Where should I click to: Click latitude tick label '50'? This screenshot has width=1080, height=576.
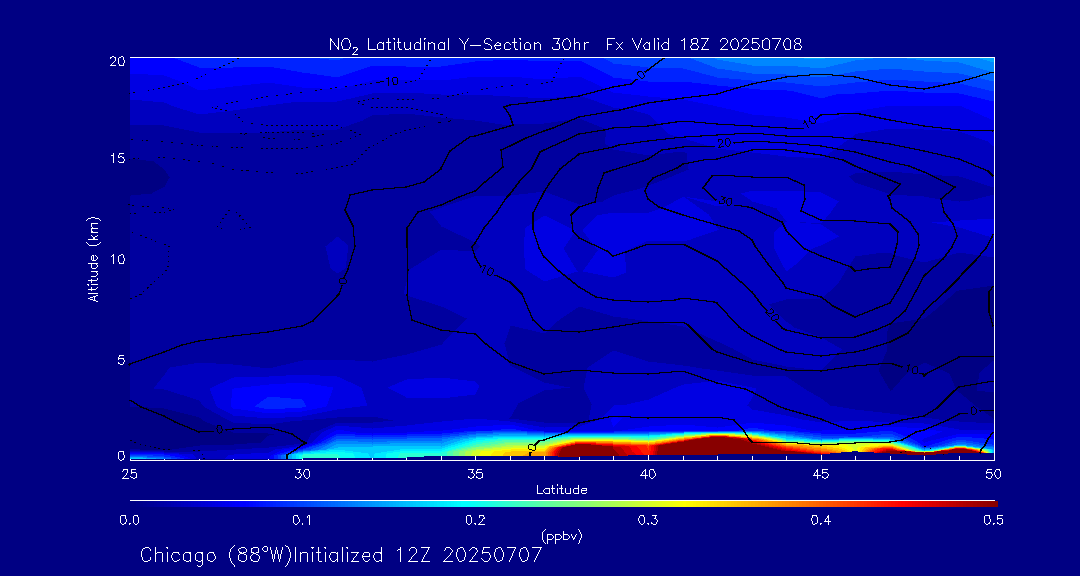[x=994, y=474]
